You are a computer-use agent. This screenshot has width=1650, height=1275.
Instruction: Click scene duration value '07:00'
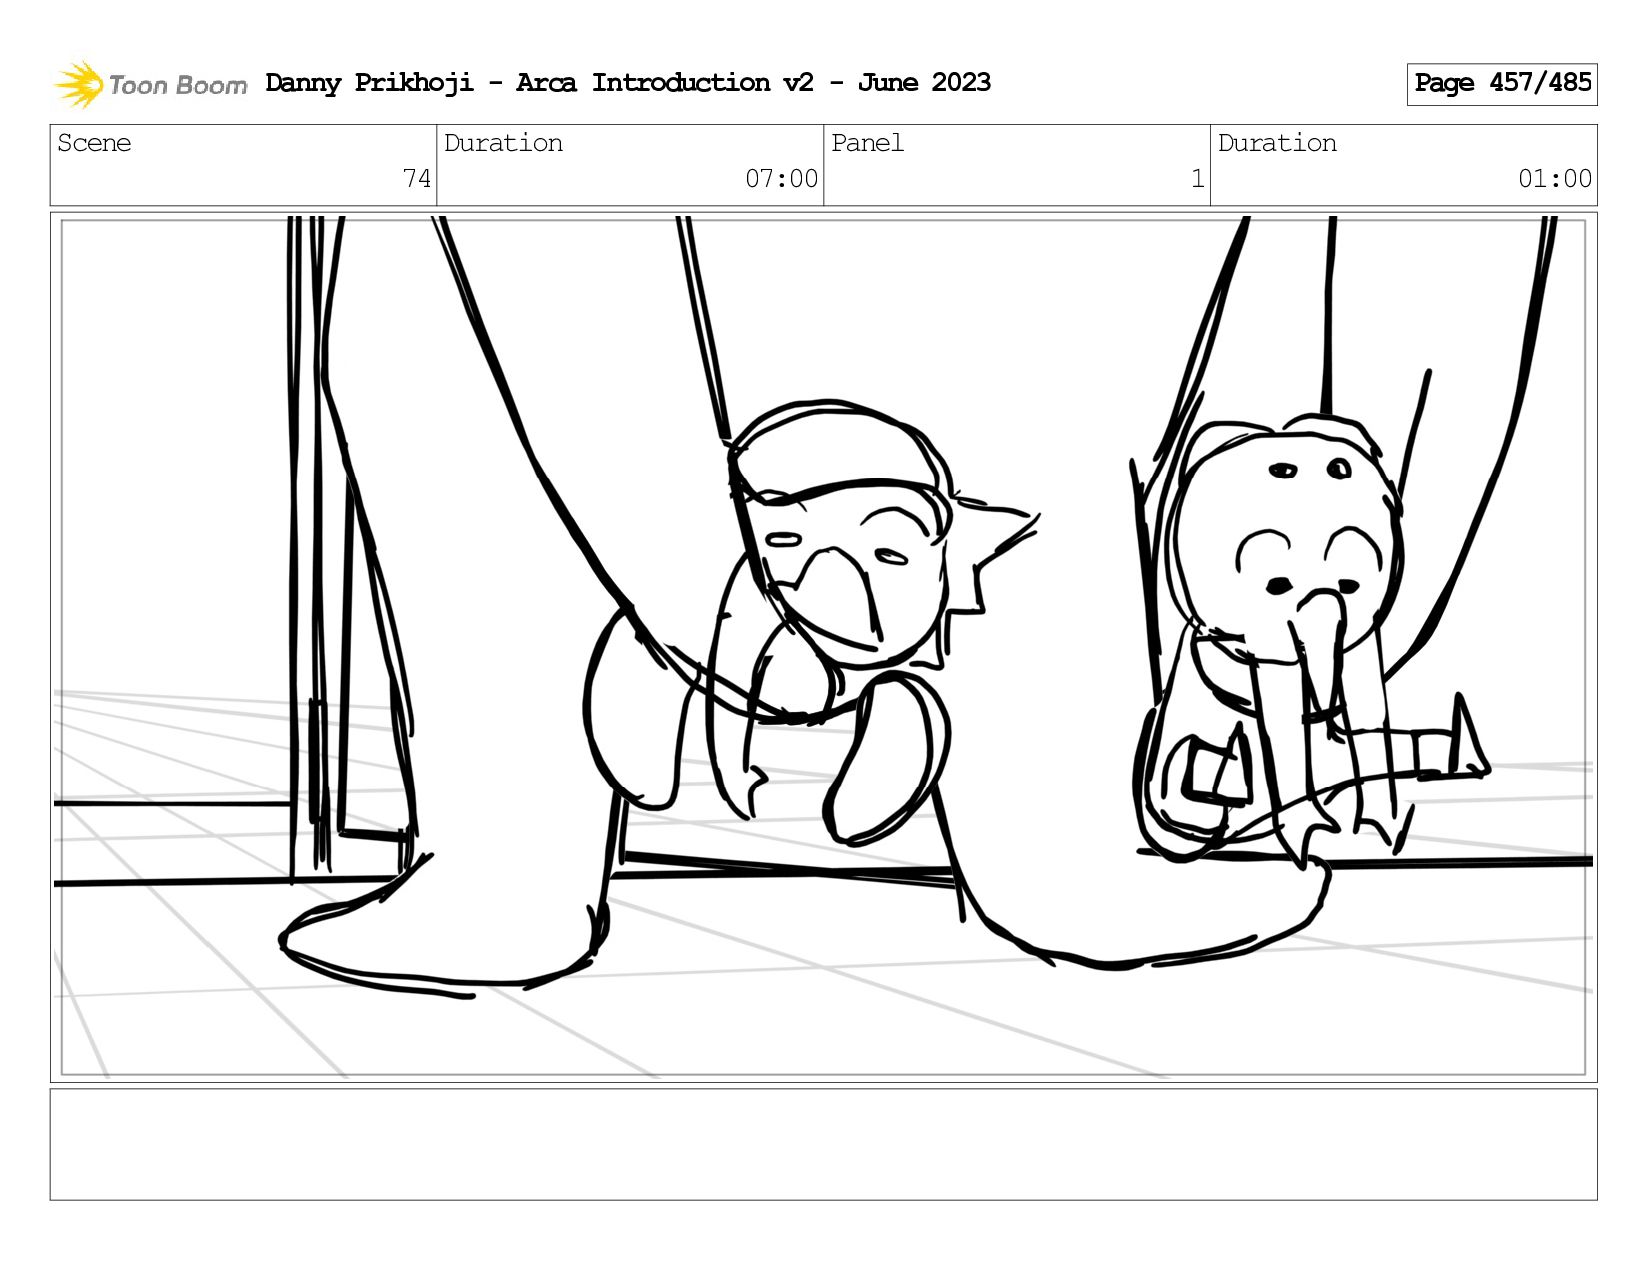click(x=781, y=179)
